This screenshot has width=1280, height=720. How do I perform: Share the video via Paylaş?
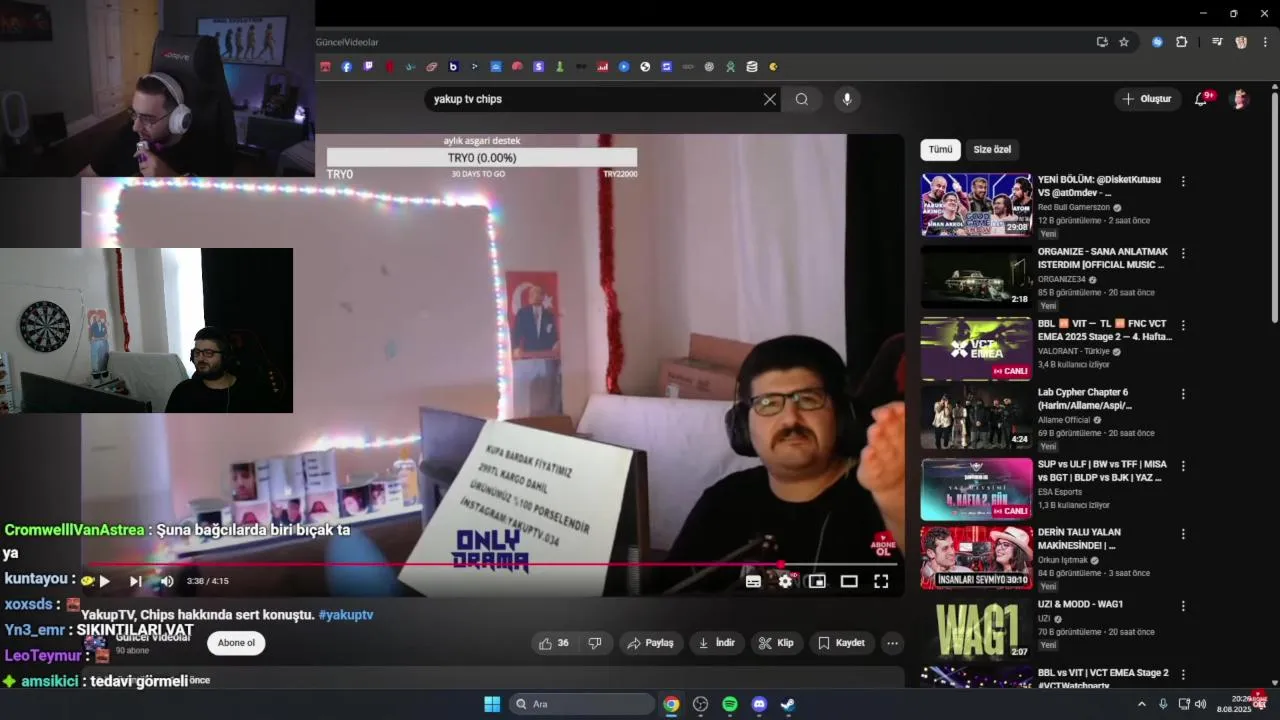click(650, 643)
